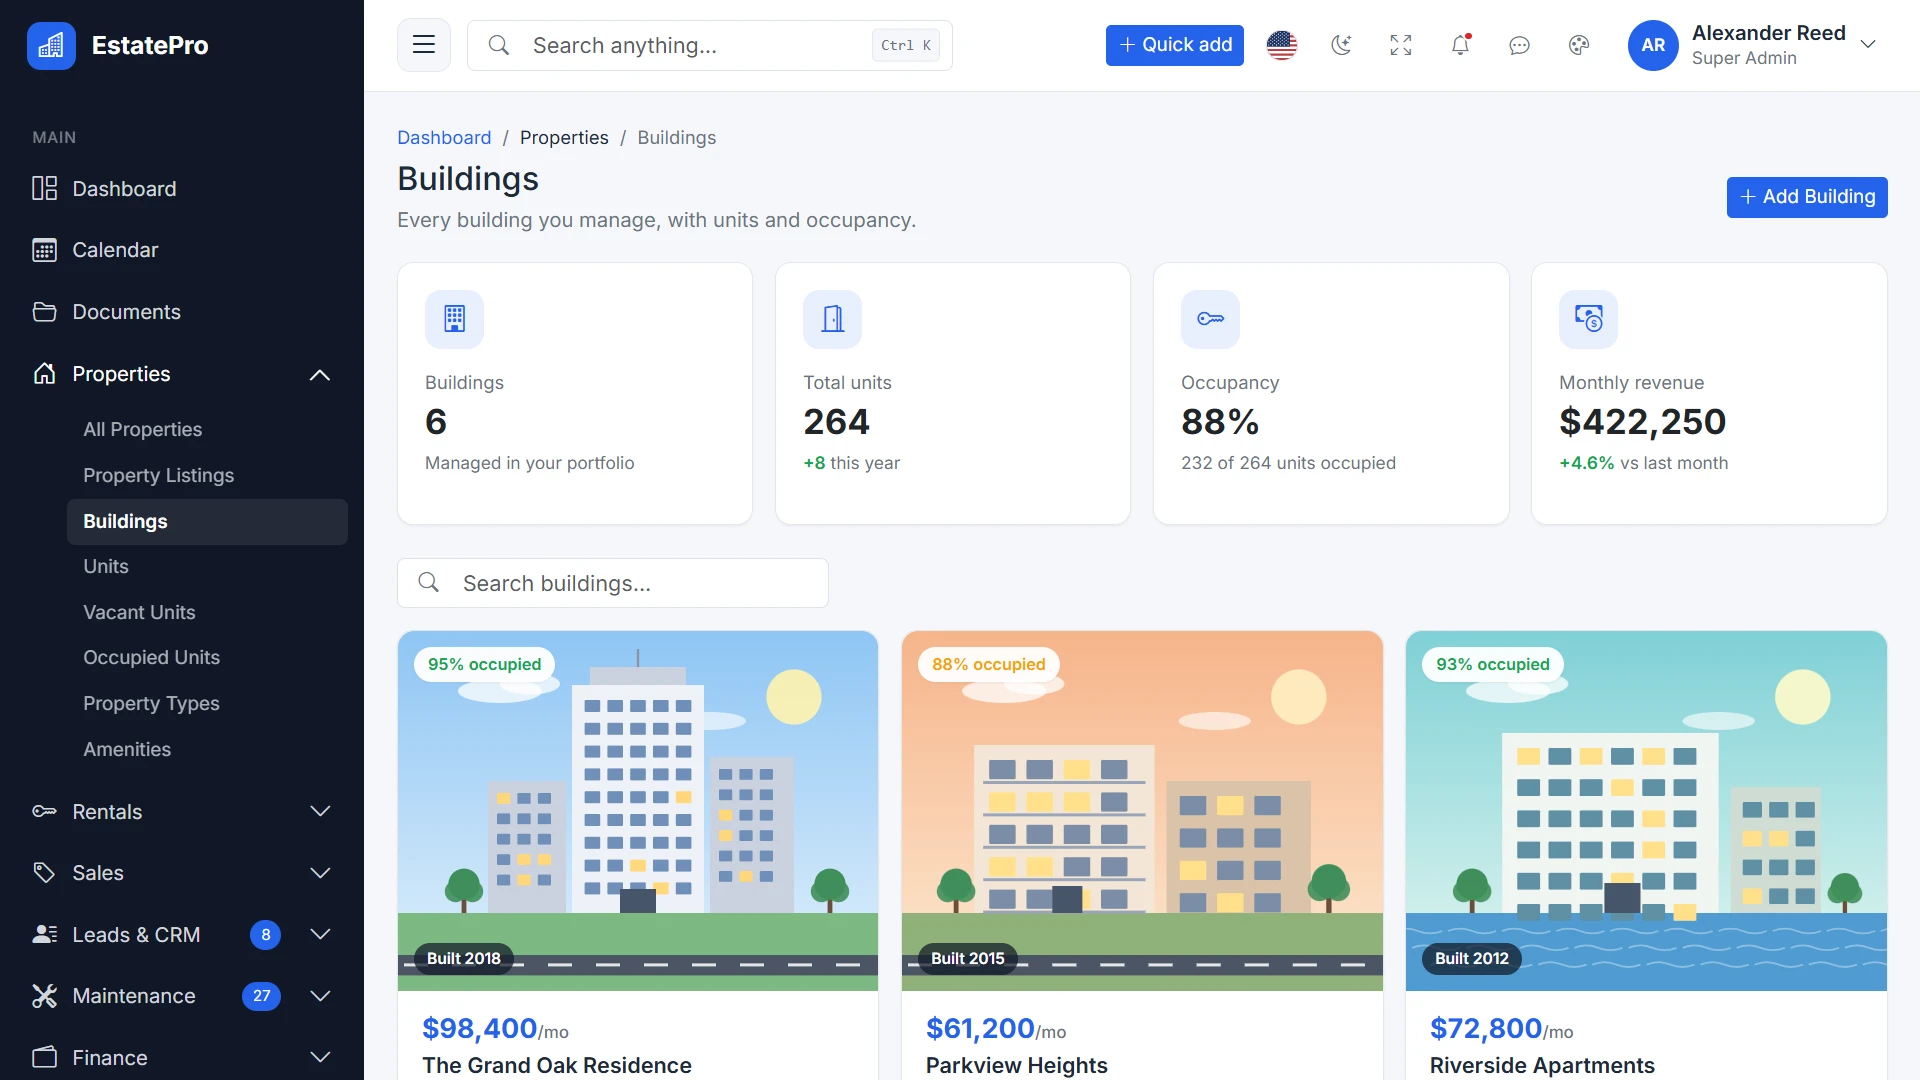Screen dimensions: 1920x1080
Task: Click the Quick add button
Action: point(1175,45)
